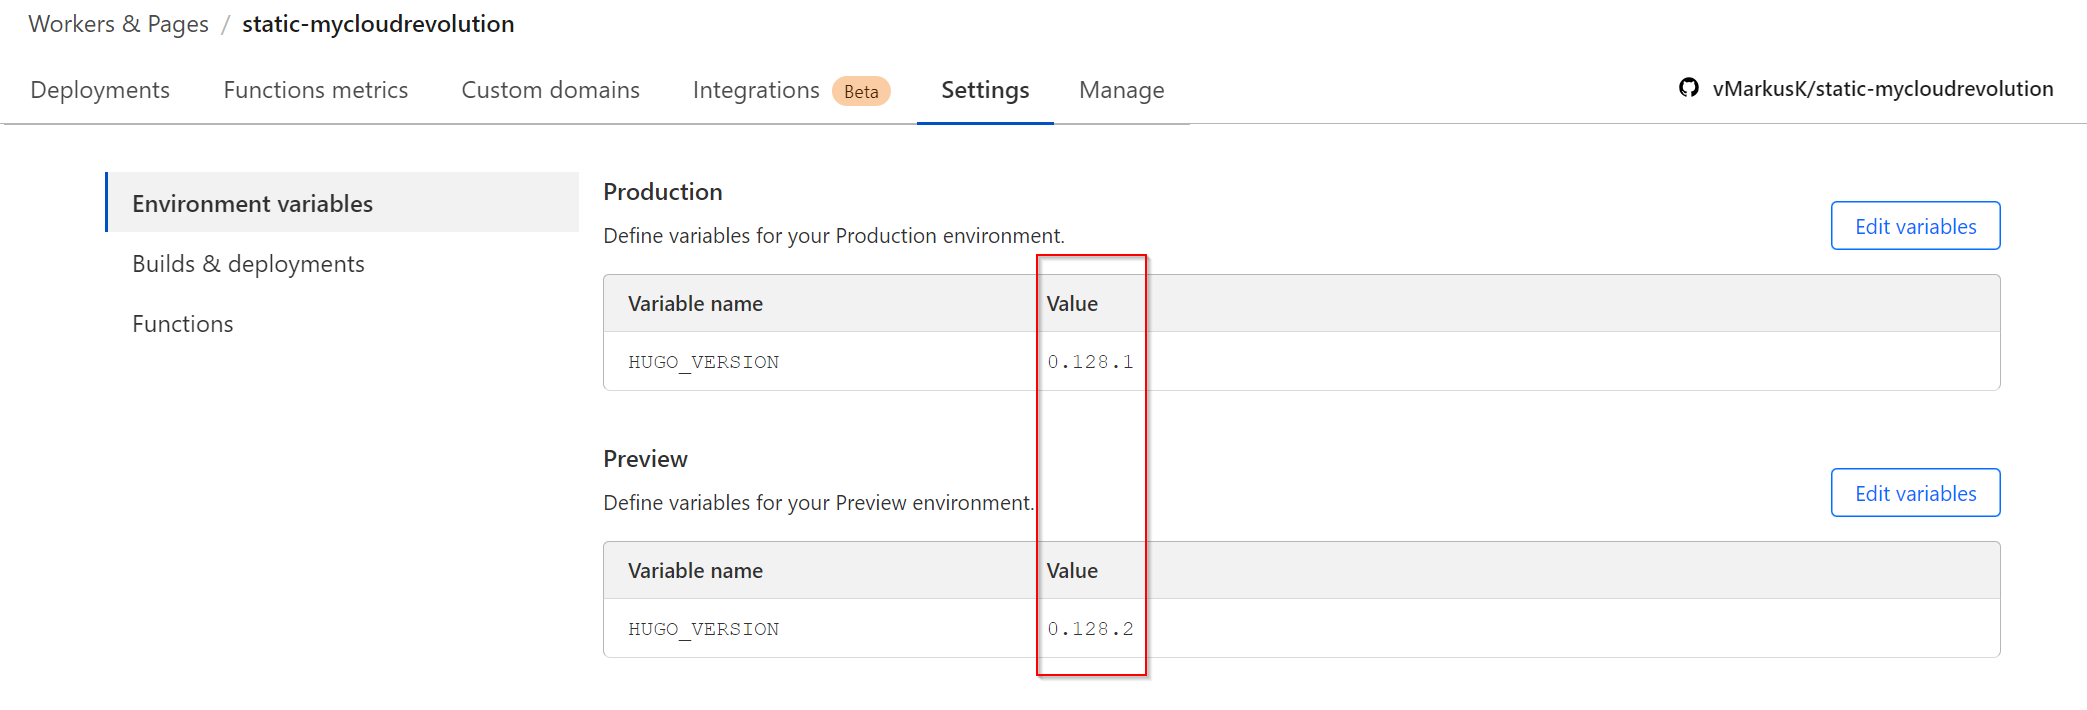Viewport: 2087px width, 710px height.
Task: Click HUGO_VERSION name in the Preview table
Action: [x=703, y=629]
